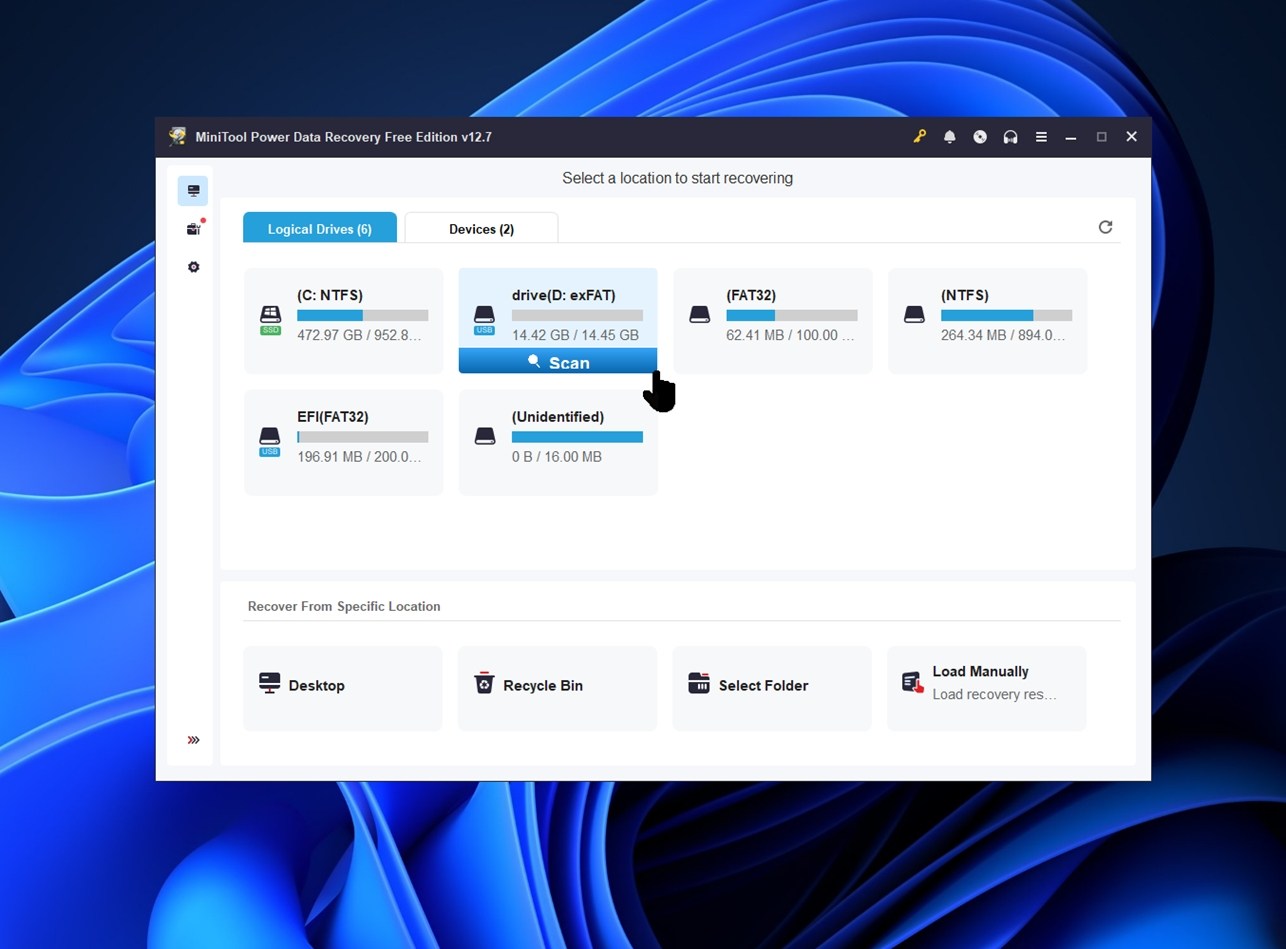Open the headphones support icon
The height and width of the screenshot is (949, 1286).
[1010, 137]
